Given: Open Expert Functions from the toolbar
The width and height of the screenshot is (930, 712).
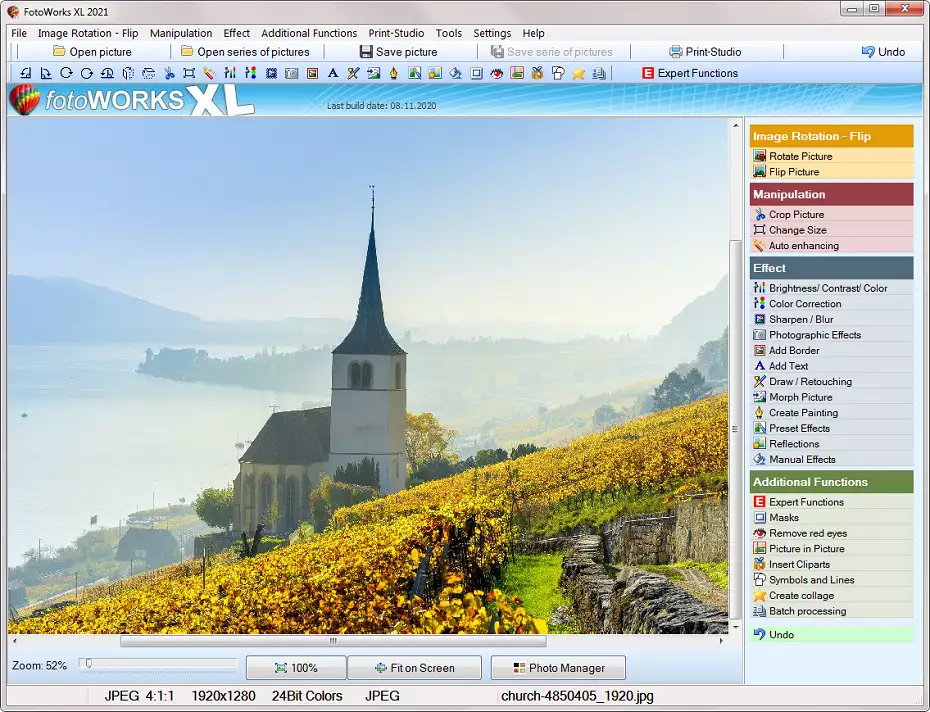Looking at the screenshot, I should click(x=688, y=73).
